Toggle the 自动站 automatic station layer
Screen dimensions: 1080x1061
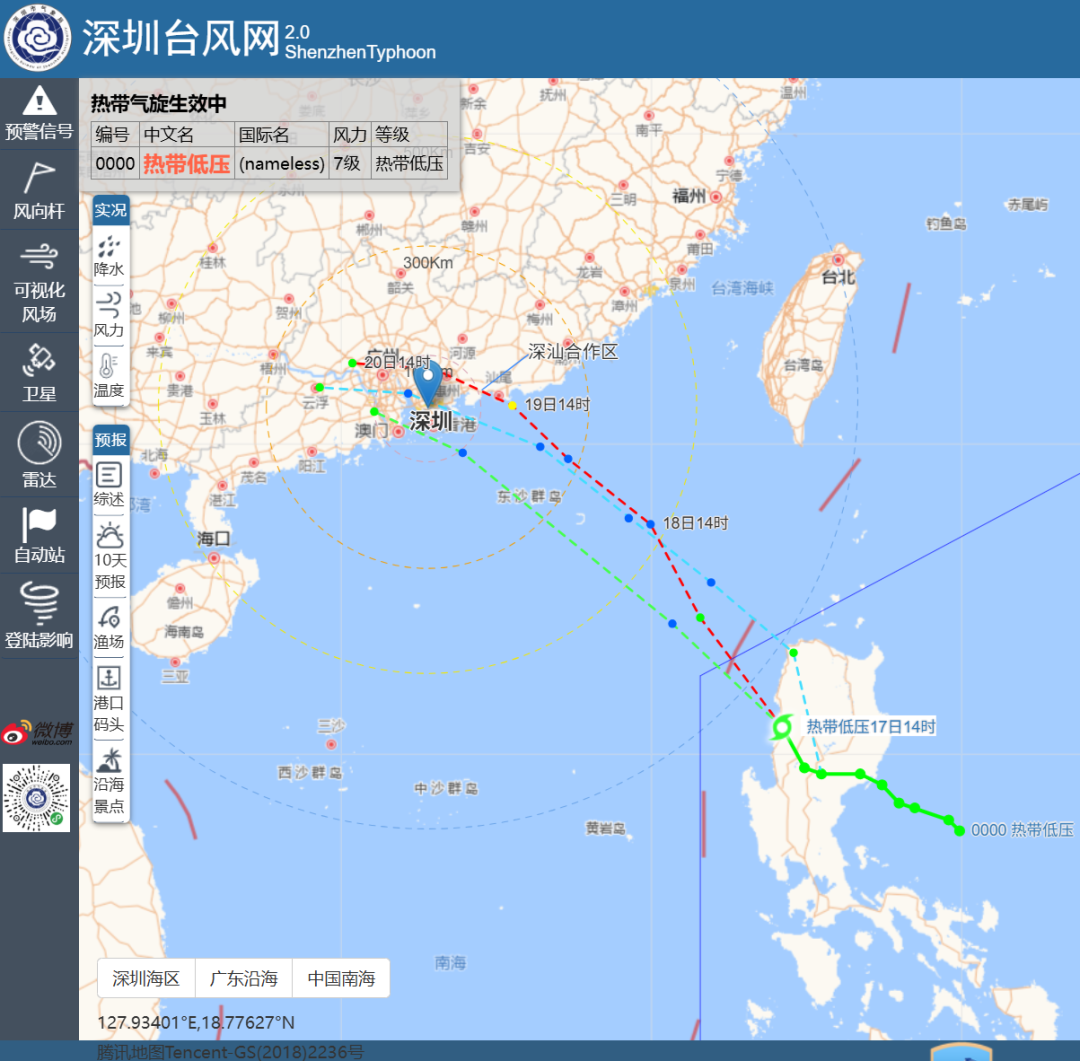pos(39,535)
